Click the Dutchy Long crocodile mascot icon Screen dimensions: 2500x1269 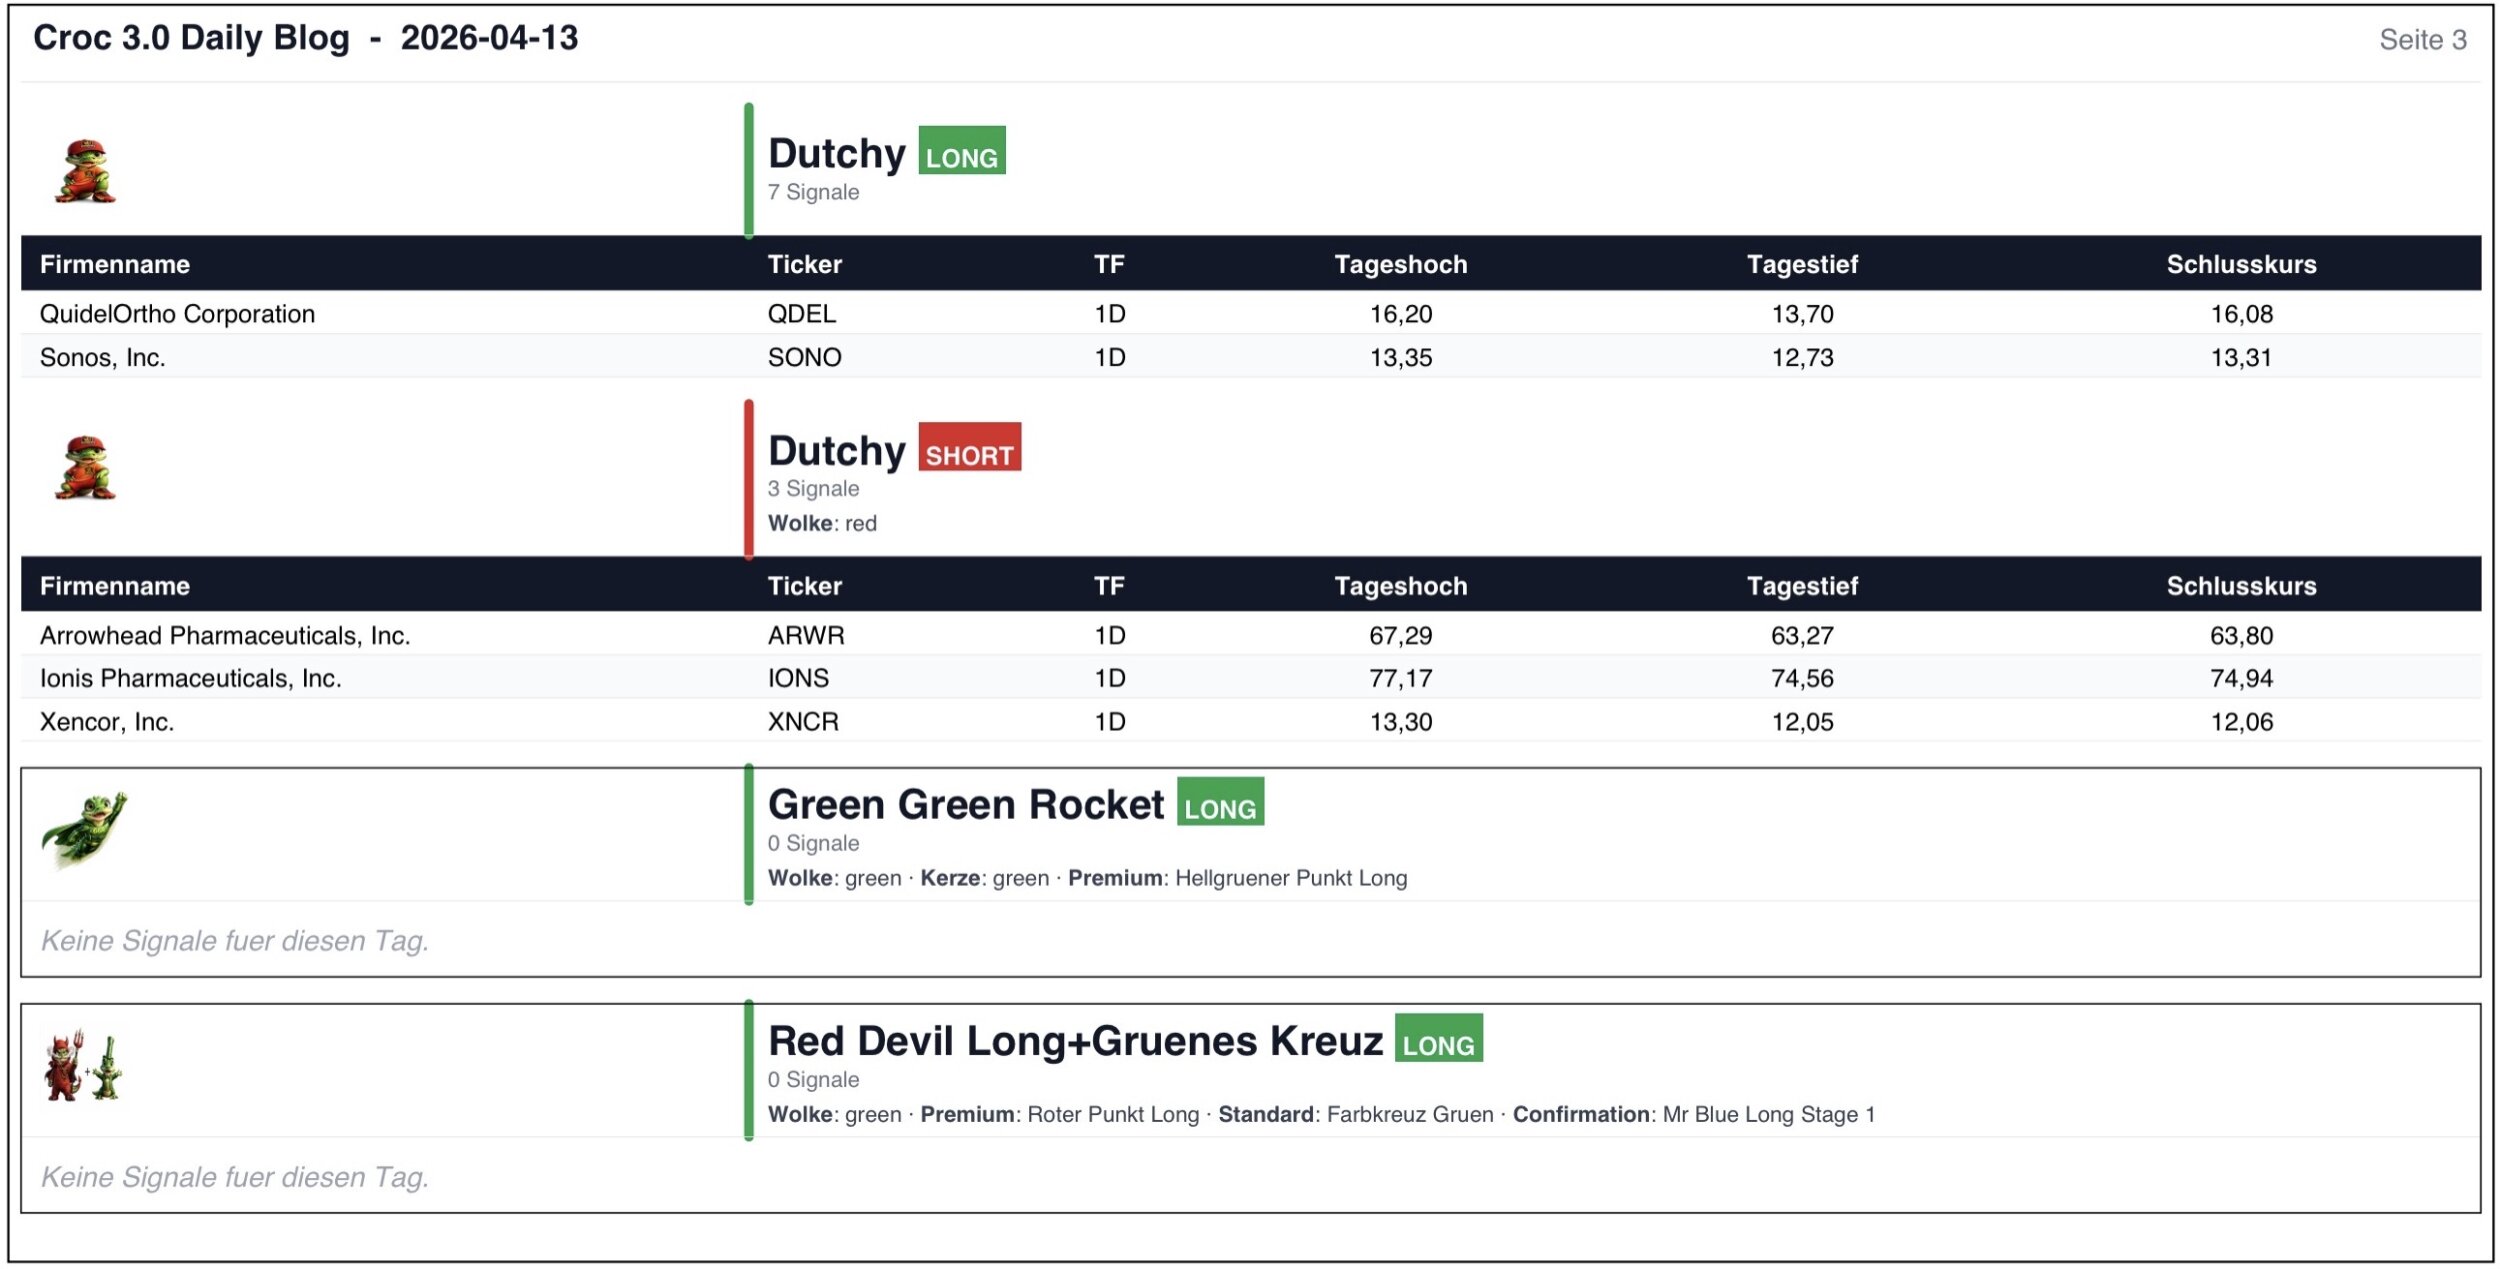click(85, 172)
